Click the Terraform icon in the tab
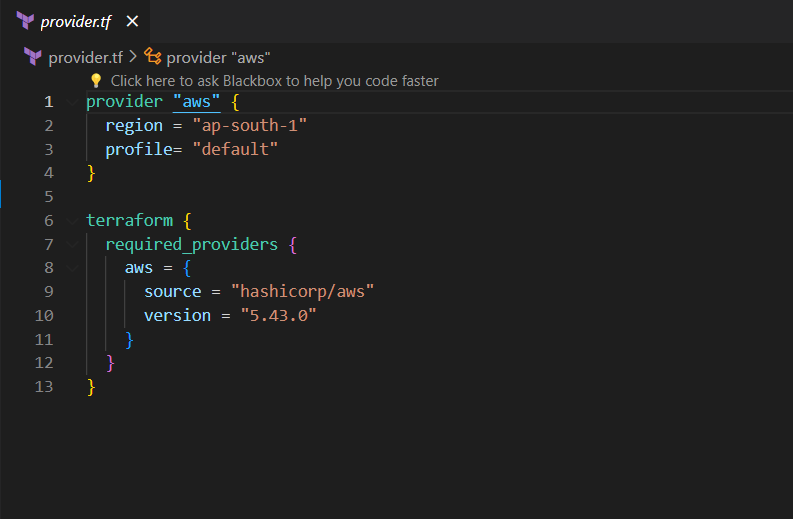Screen dimensions: 793x519 25,21
